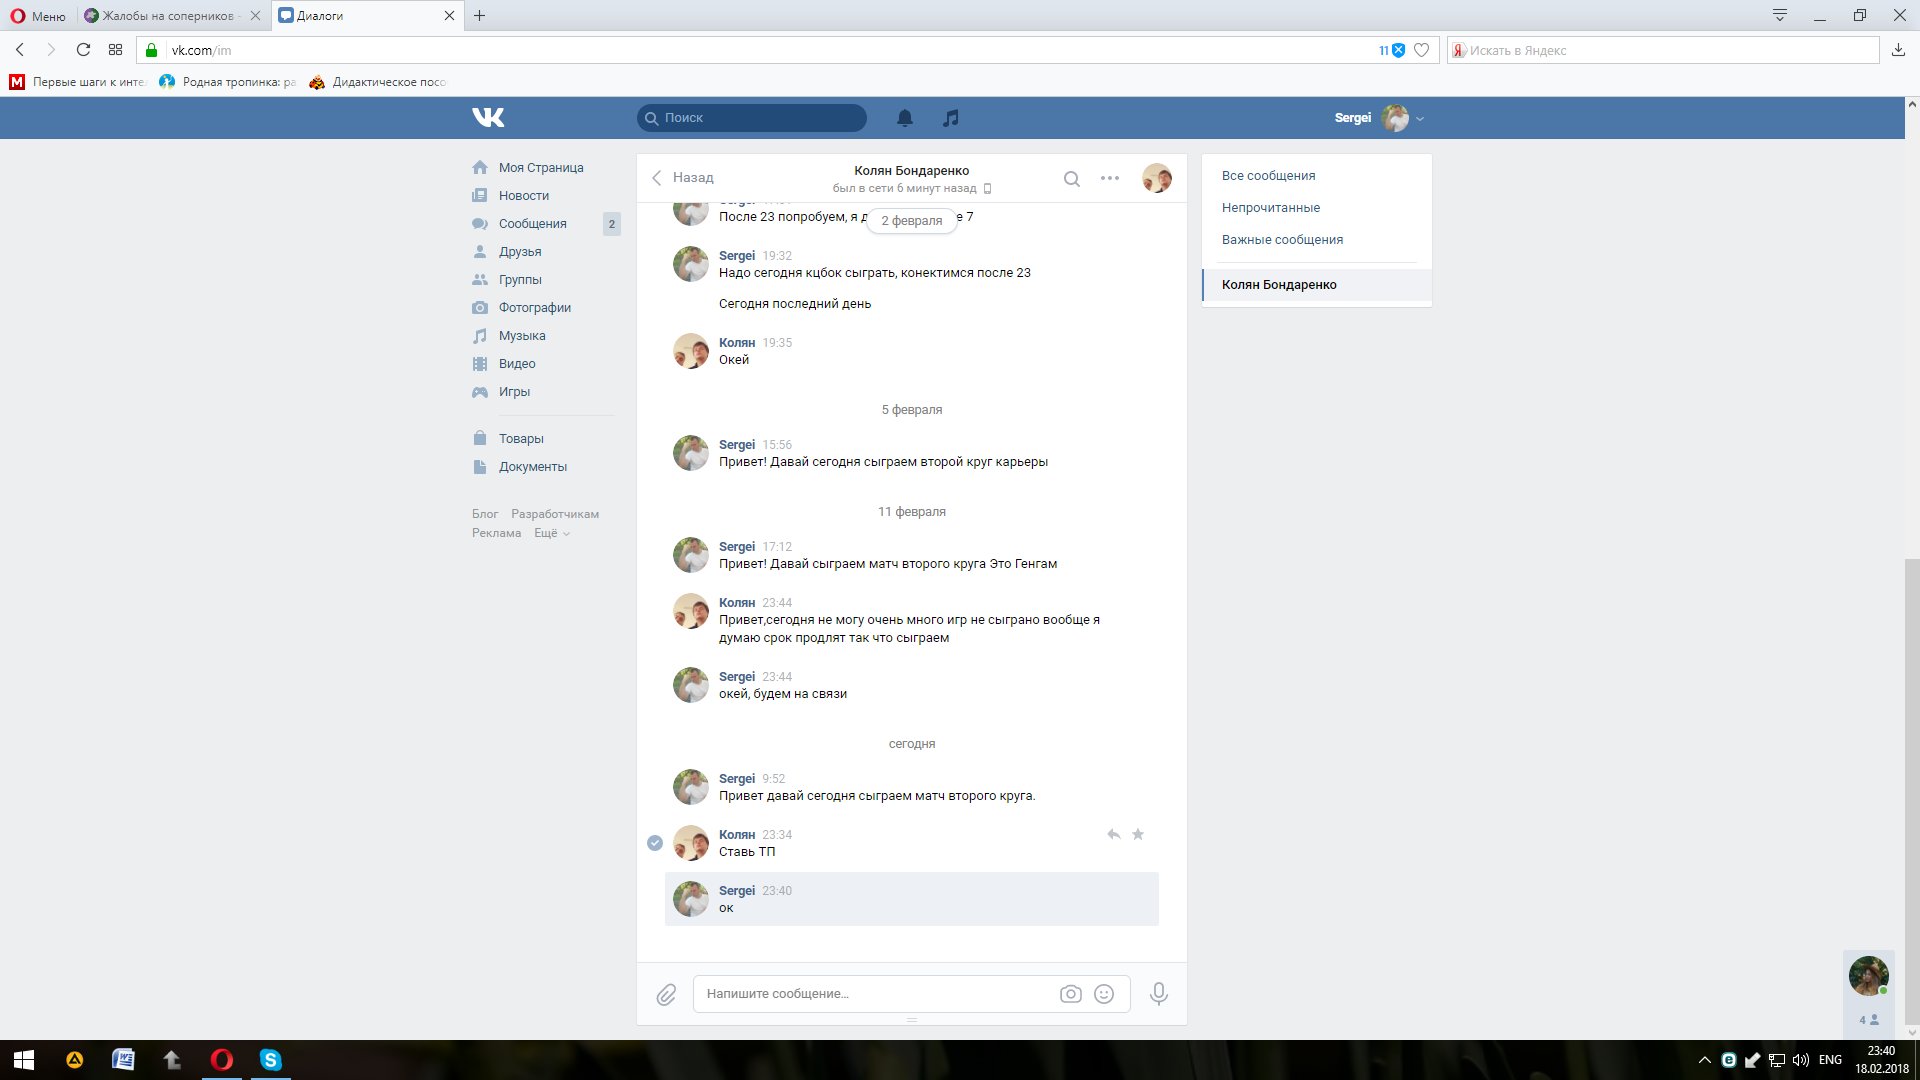This screenshot has height=1080, width=1920.
Task: Click the Yandex search box in browser
Action: 1663,50
